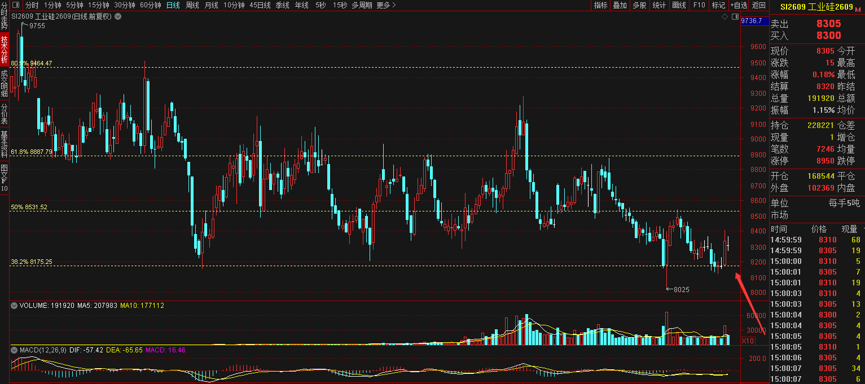The width and height of the screenshot is (865, 384).
Task: Click the X10 volume scale label
Action: coord(747,341)
